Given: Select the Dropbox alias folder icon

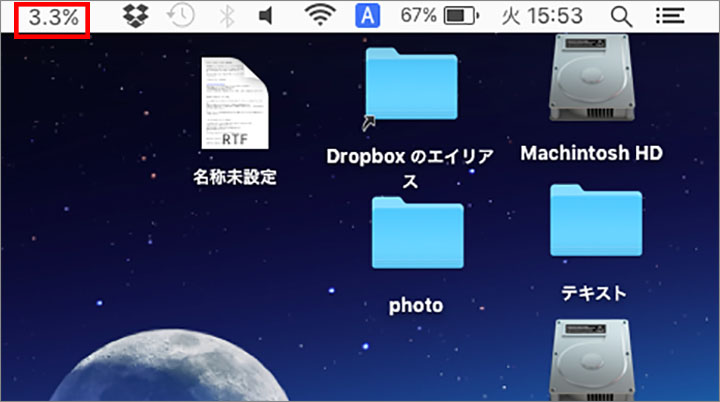Looking at the screenshot, I should [411, 85].
